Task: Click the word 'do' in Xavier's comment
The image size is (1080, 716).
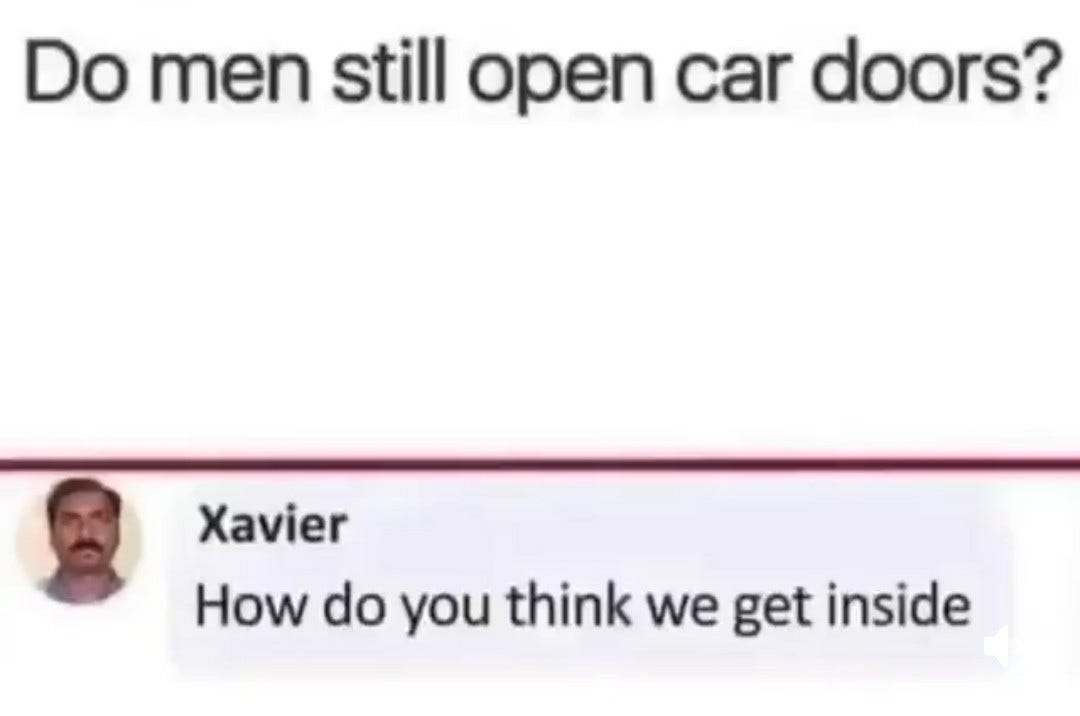Action: 351,606
